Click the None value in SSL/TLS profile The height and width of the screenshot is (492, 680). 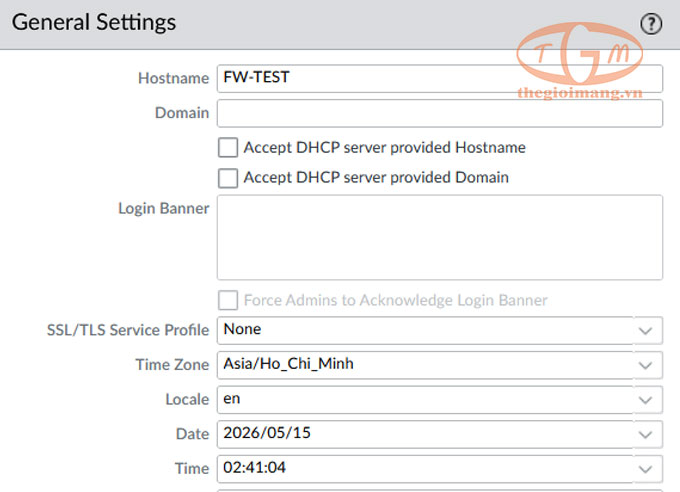point(242,329)
